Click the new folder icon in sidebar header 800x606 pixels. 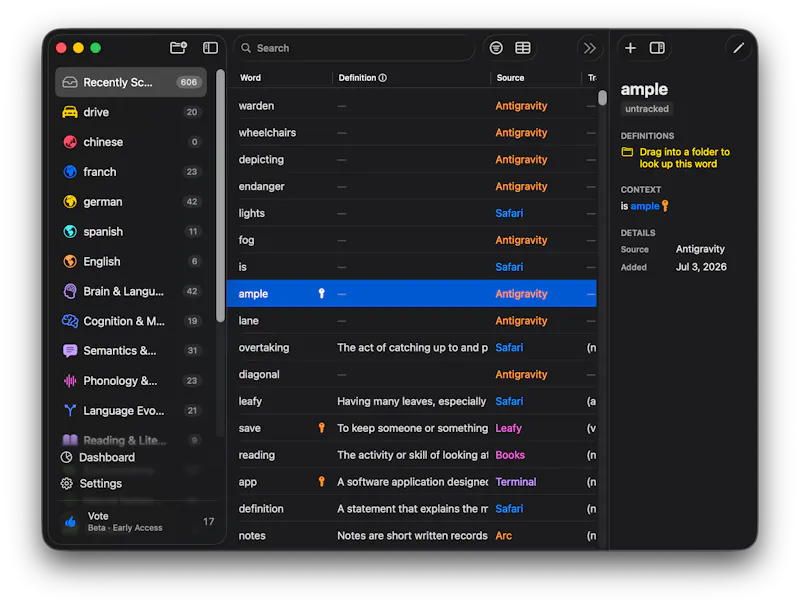(x=178, y=48)
